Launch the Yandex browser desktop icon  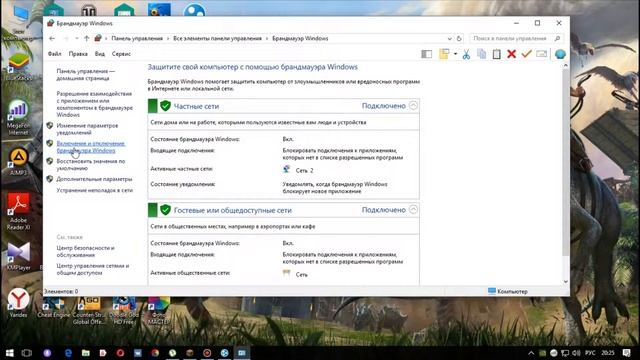[18, 303]
